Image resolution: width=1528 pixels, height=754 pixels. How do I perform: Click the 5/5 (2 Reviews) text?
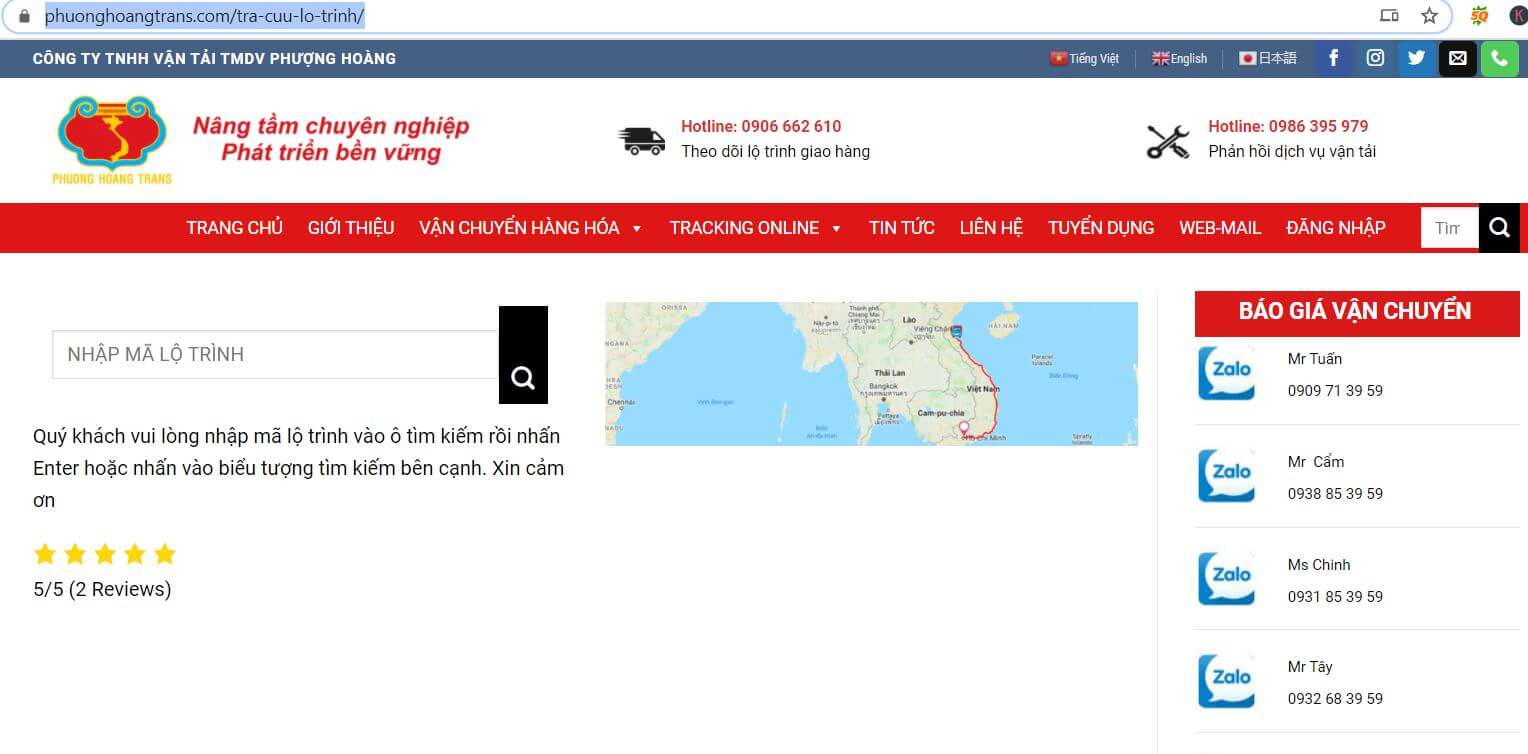102,589
